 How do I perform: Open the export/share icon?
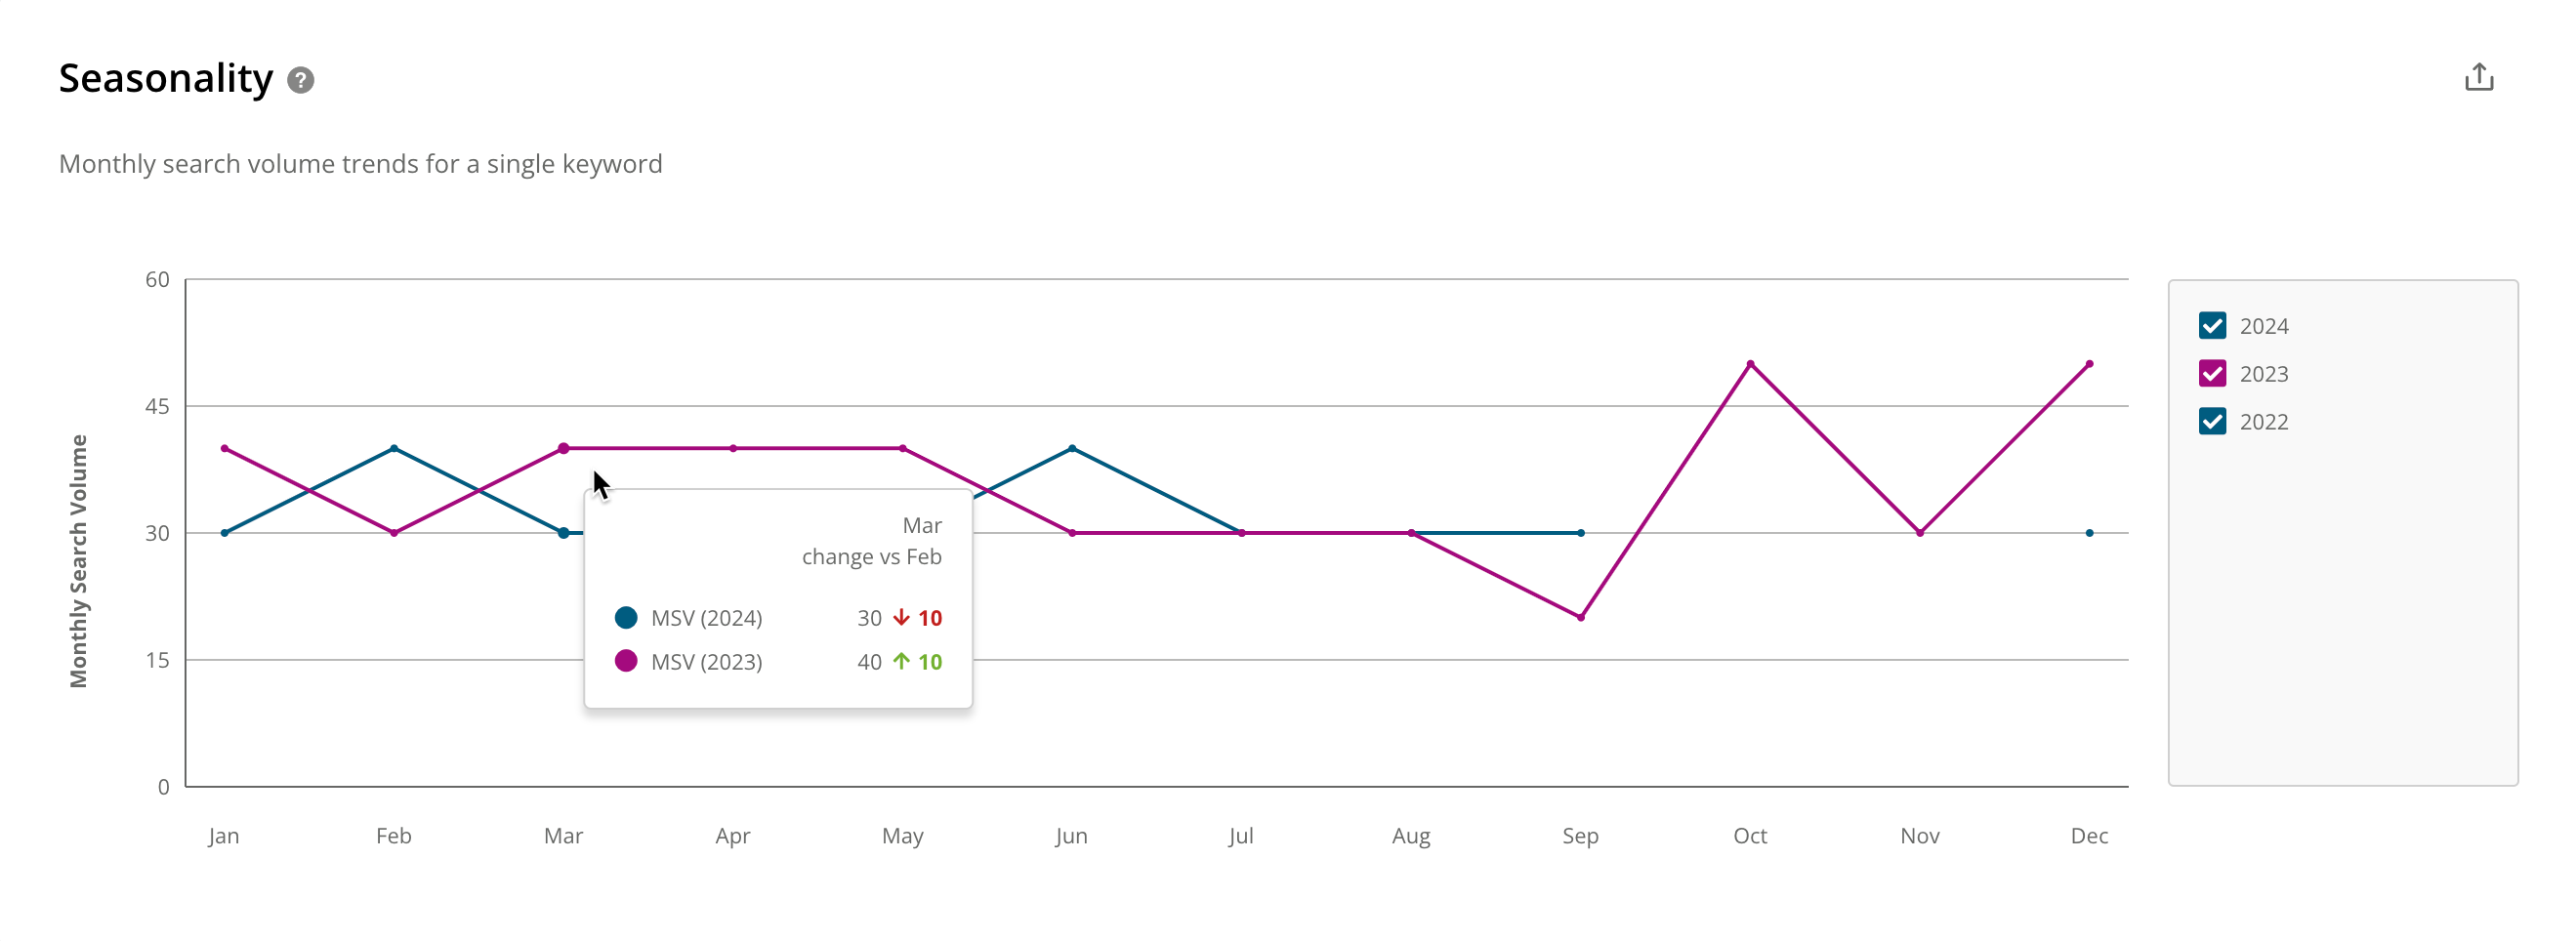coord(2479,77)
